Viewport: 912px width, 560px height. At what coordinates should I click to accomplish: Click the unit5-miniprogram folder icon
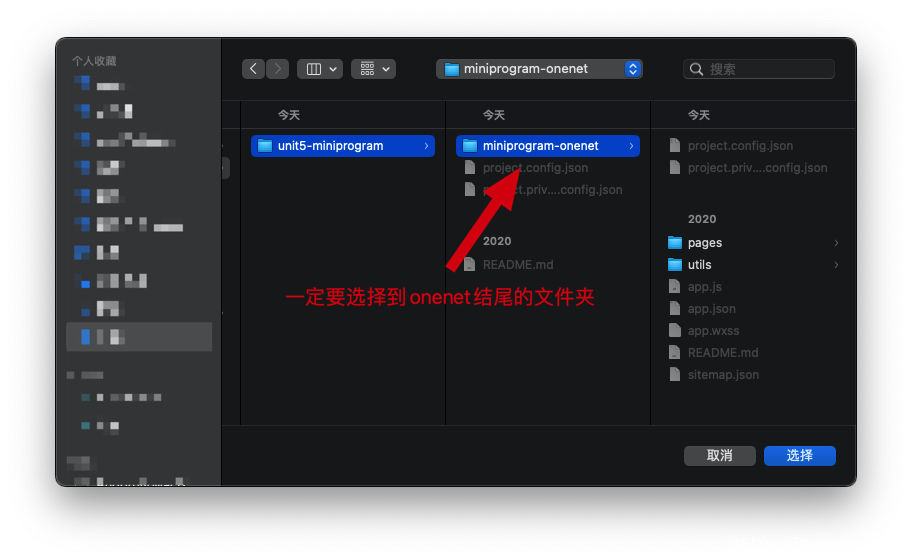265,146
